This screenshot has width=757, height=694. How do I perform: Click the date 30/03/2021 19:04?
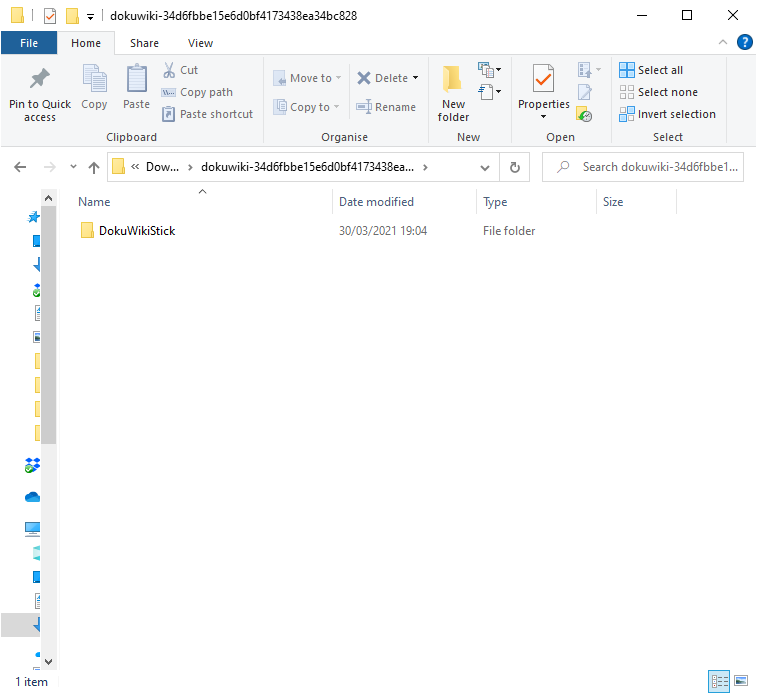[x=383, y=231]
